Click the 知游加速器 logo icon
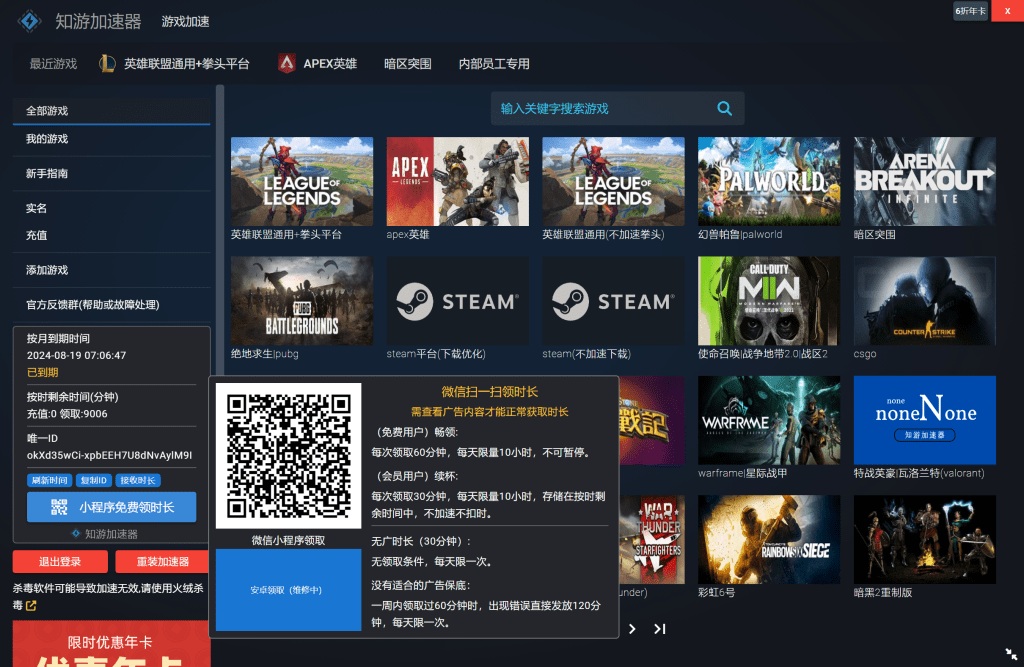Image resolution: width=1024 pixels, height=667 pixels. point(29,21)
